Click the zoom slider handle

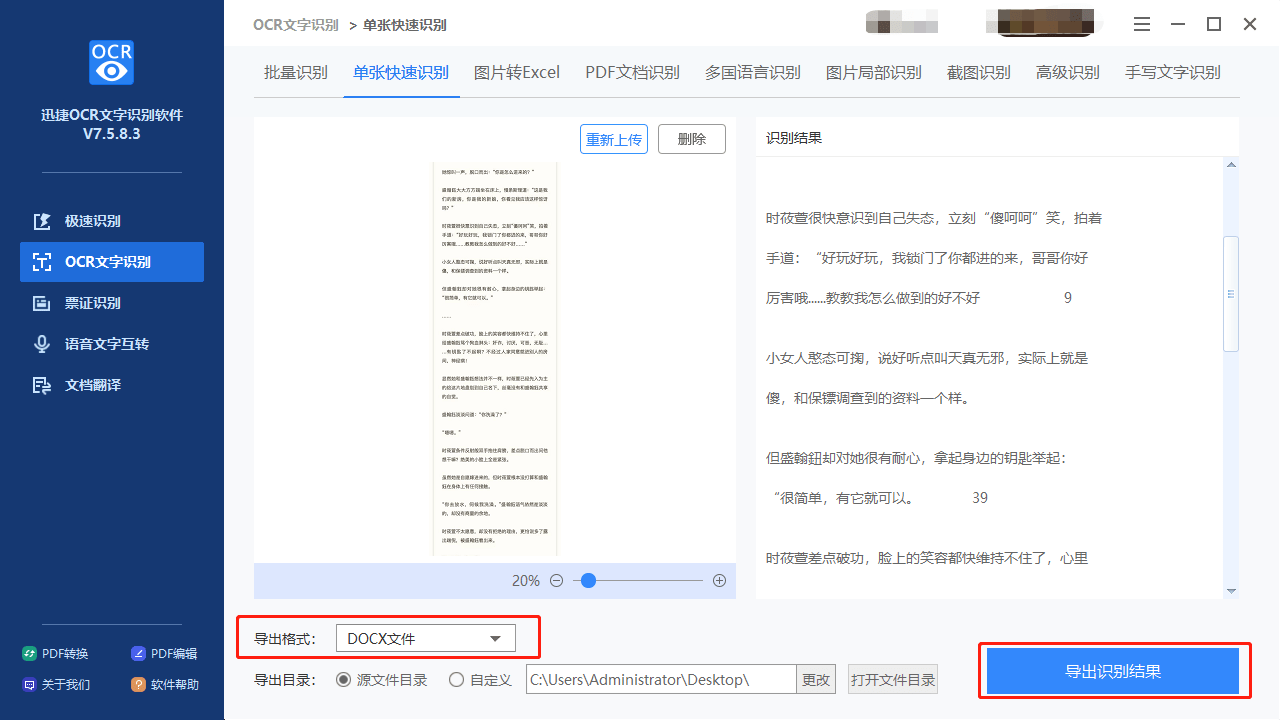pyautogui.click(x=589, y=580)
